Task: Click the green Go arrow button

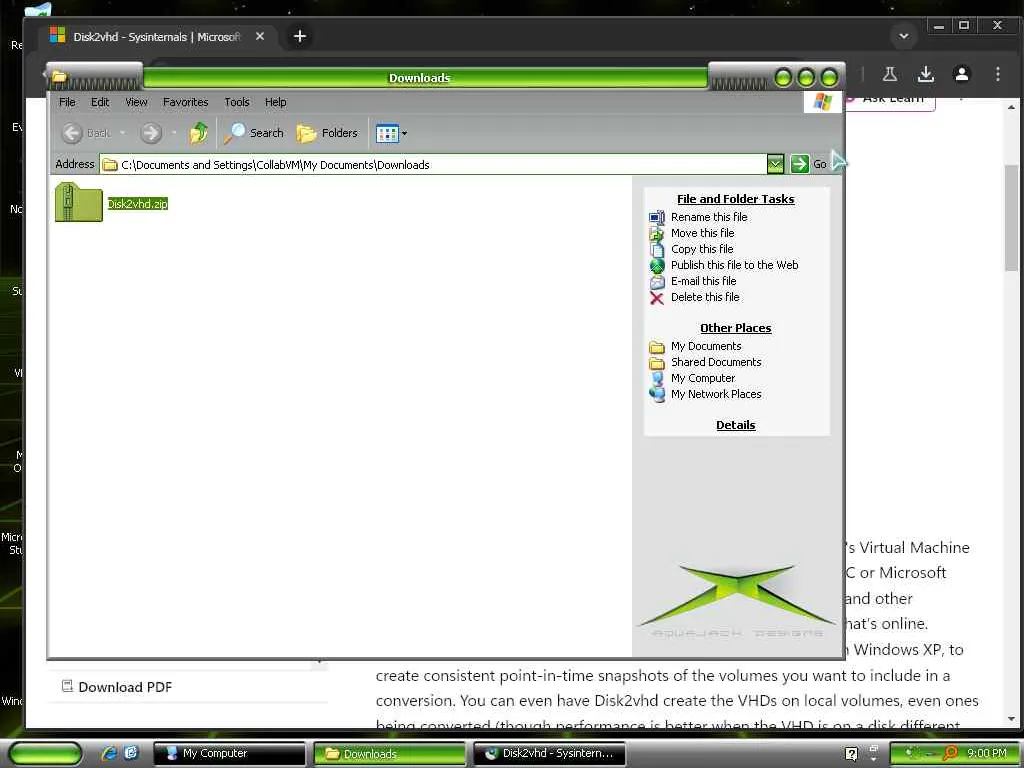Action: [x=799, y=164]
